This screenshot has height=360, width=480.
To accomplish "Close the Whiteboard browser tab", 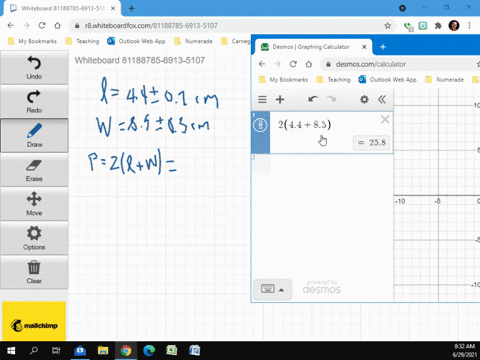I will click(113, 8).
